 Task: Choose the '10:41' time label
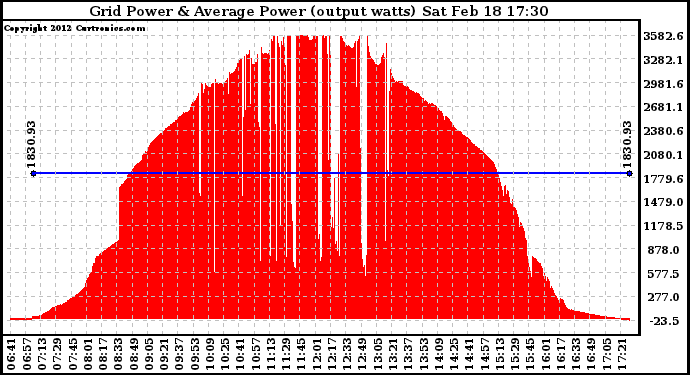coord(241,354)
